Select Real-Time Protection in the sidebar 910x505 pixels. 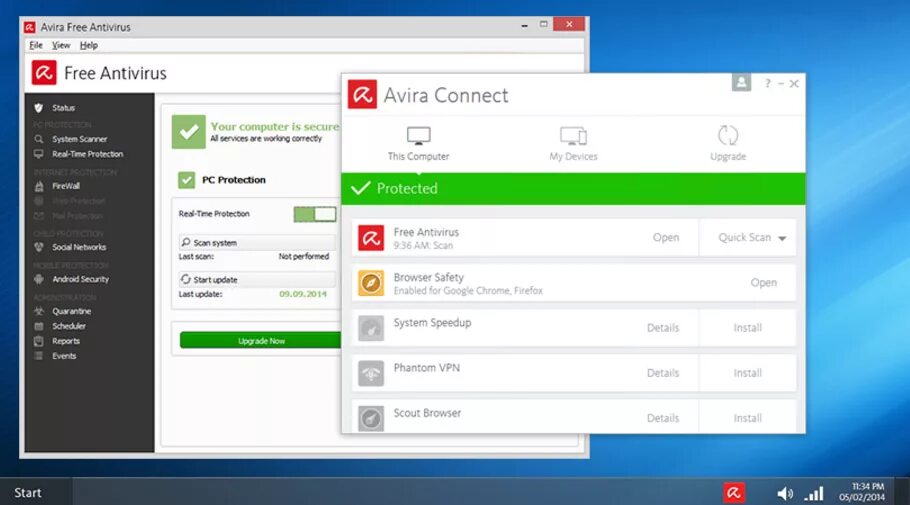[x=88, y=154]
